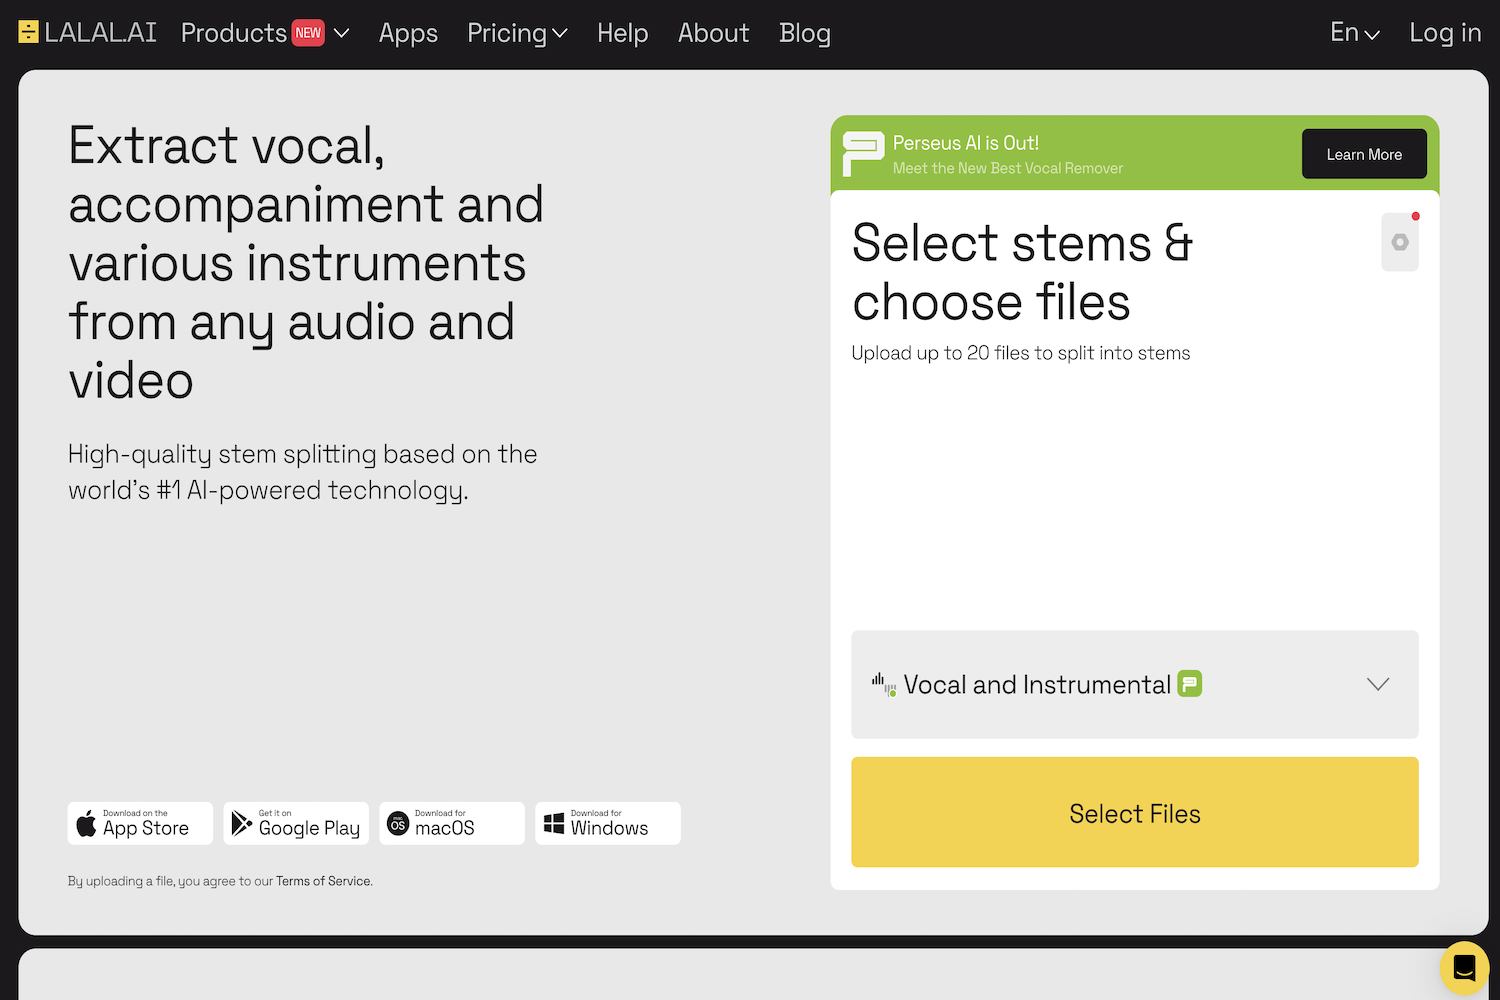Click the Upload up to 20 files text
Screen dimensions: 1500x1000
pyautogui.click(x=1021, y=353)
